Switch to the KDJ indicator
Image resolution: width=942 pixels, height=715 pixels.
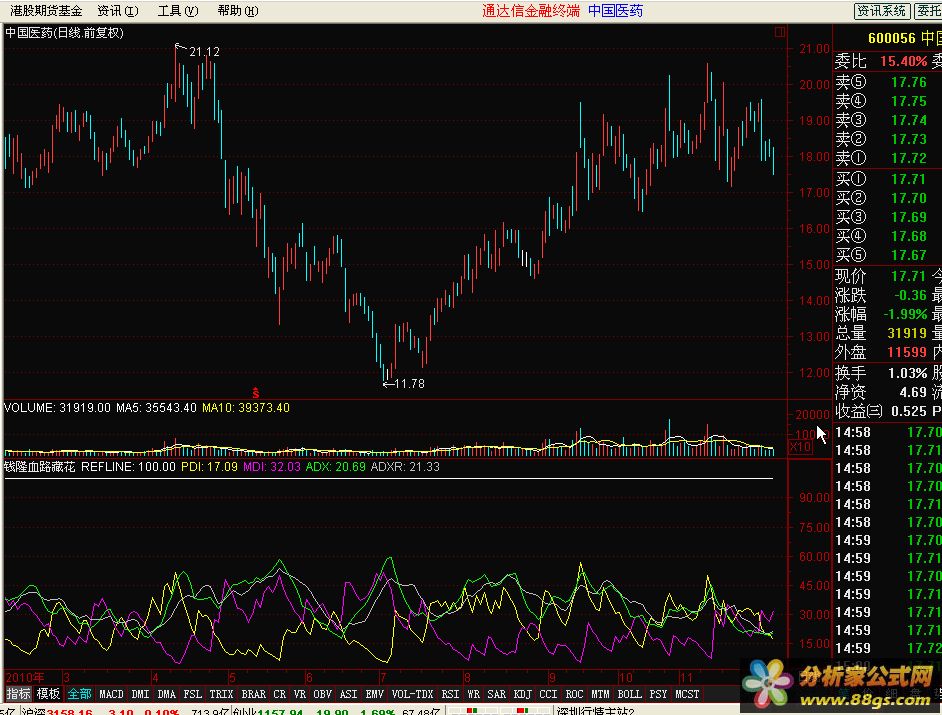click(522, 694)
